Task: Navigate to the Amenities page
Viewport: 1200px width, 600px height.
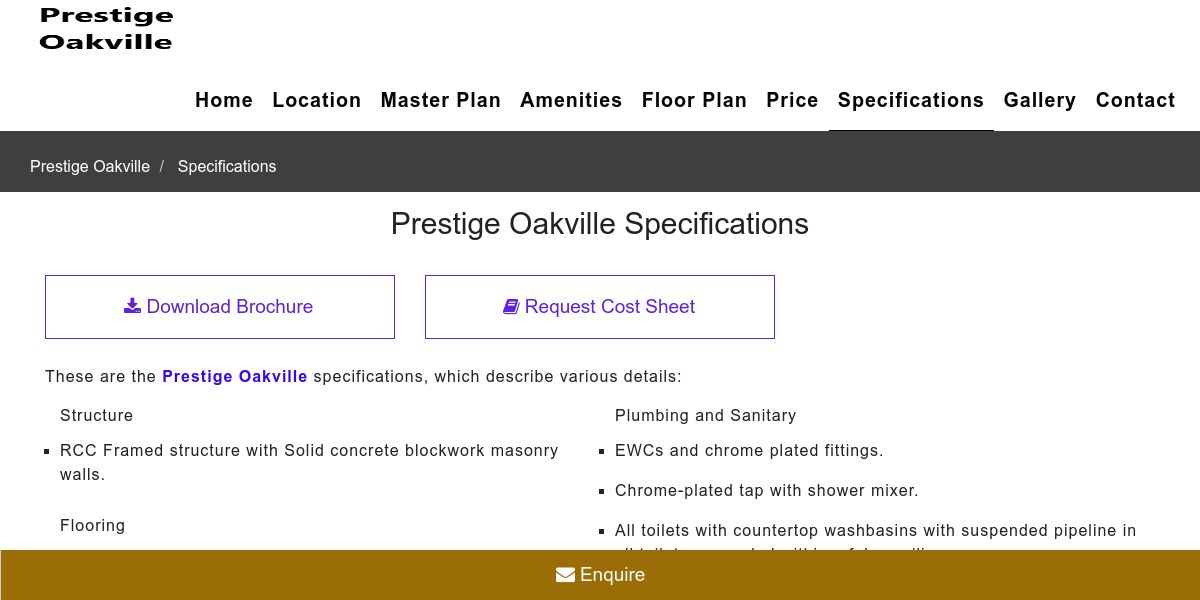Action: click(571, 100)
